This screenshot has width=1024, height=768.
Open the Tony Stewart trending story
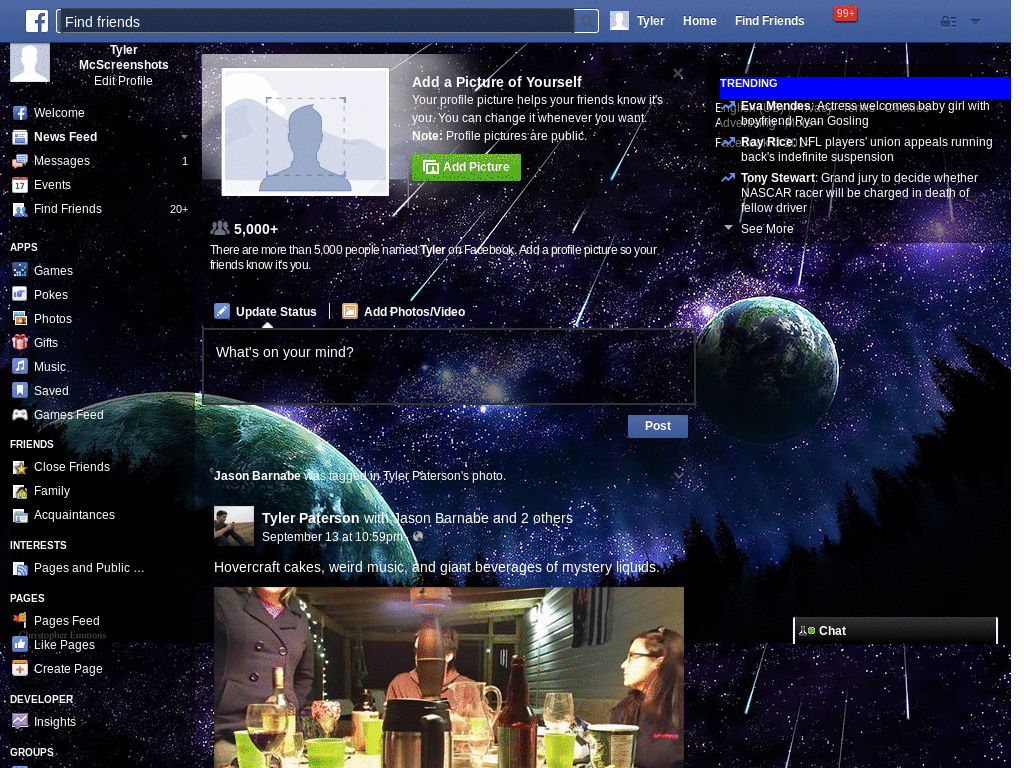pos(859,193)
